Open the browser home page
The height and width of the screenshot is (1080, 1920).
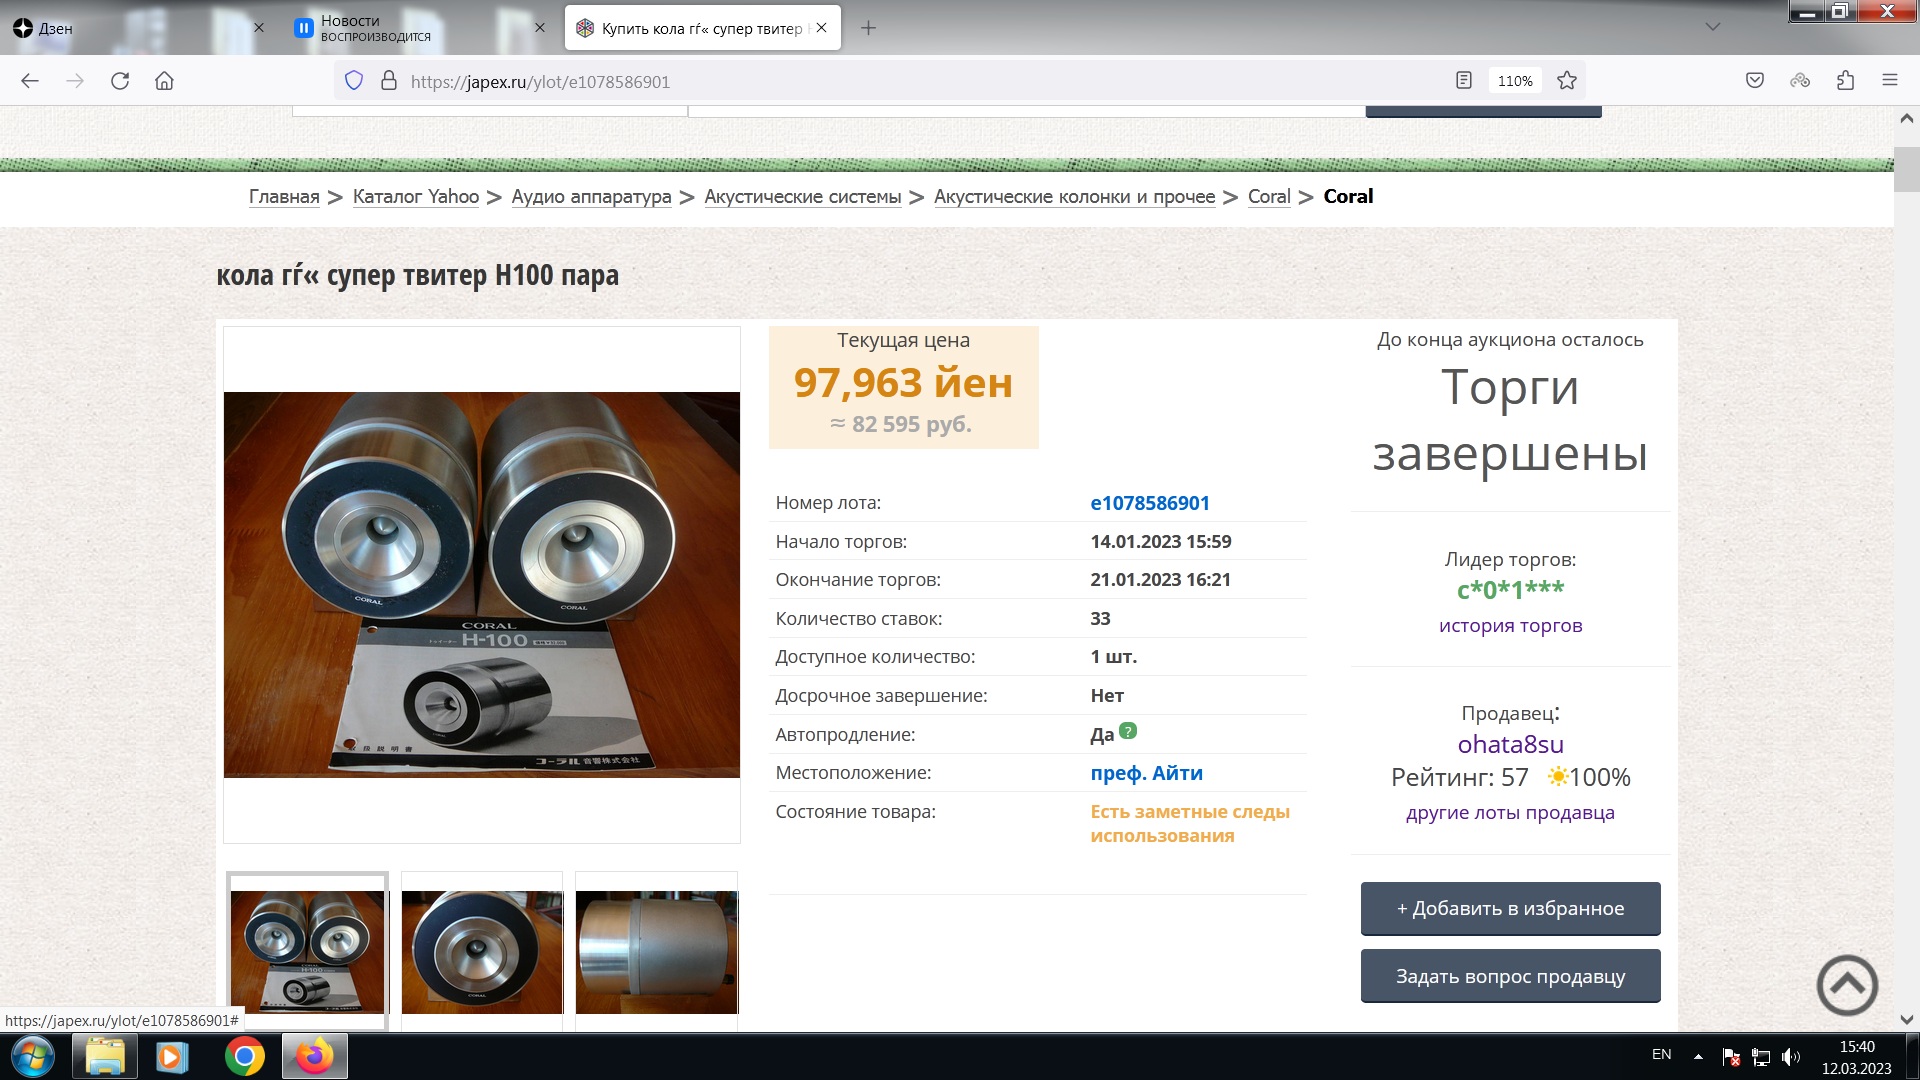(x=164, y=81)
